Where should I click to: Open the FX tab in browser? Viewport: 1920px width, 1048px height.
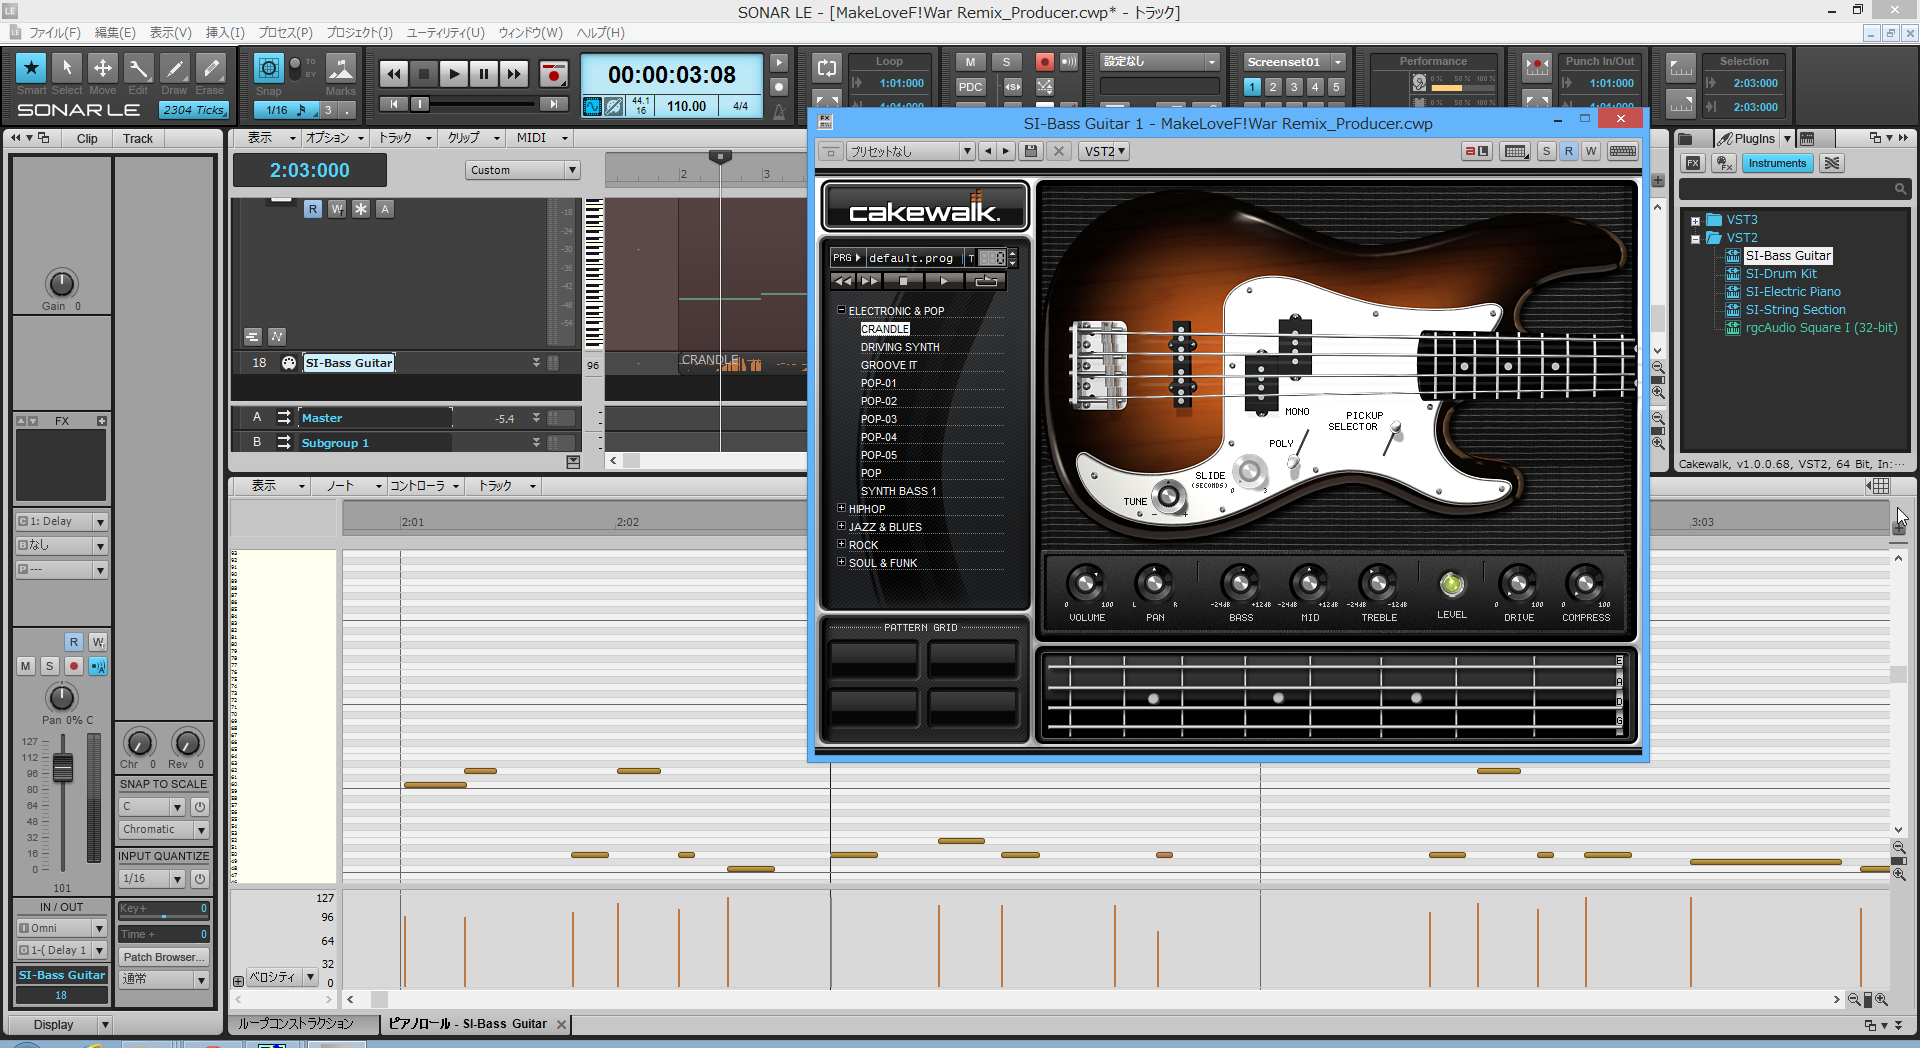[1692, 163]
